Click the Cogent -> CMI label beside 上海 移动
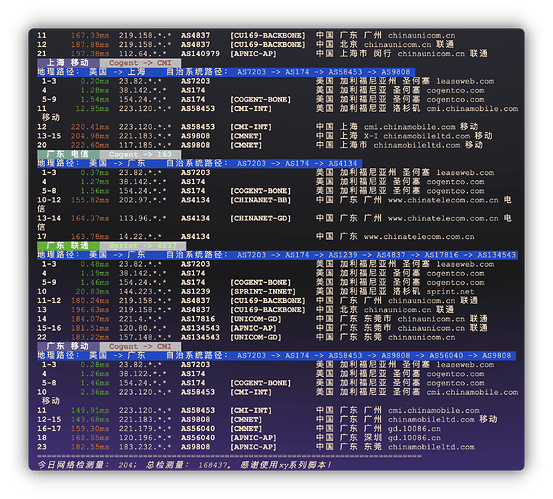 click(x=140, y=63)
